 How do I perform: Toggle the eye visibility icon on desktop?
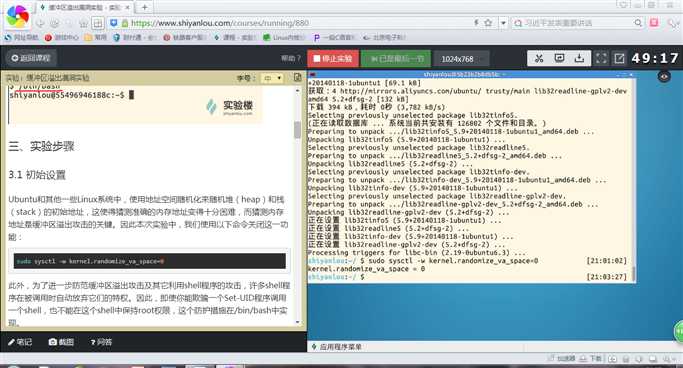664,77
